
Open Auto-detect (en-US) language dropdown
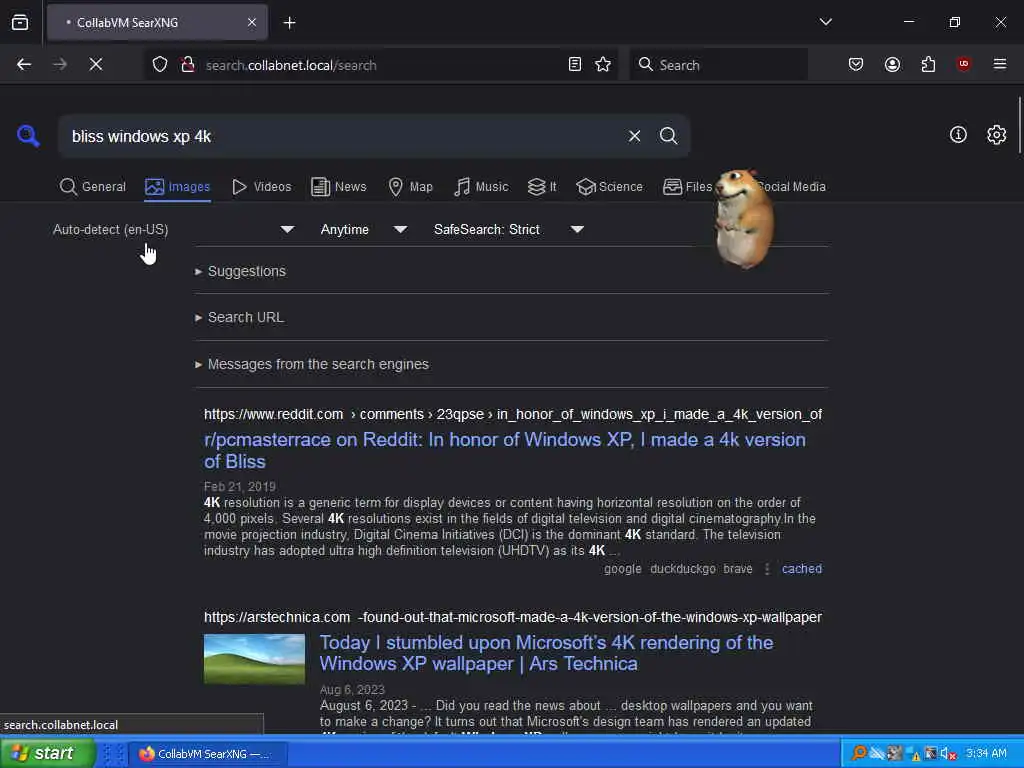[174, 229]
